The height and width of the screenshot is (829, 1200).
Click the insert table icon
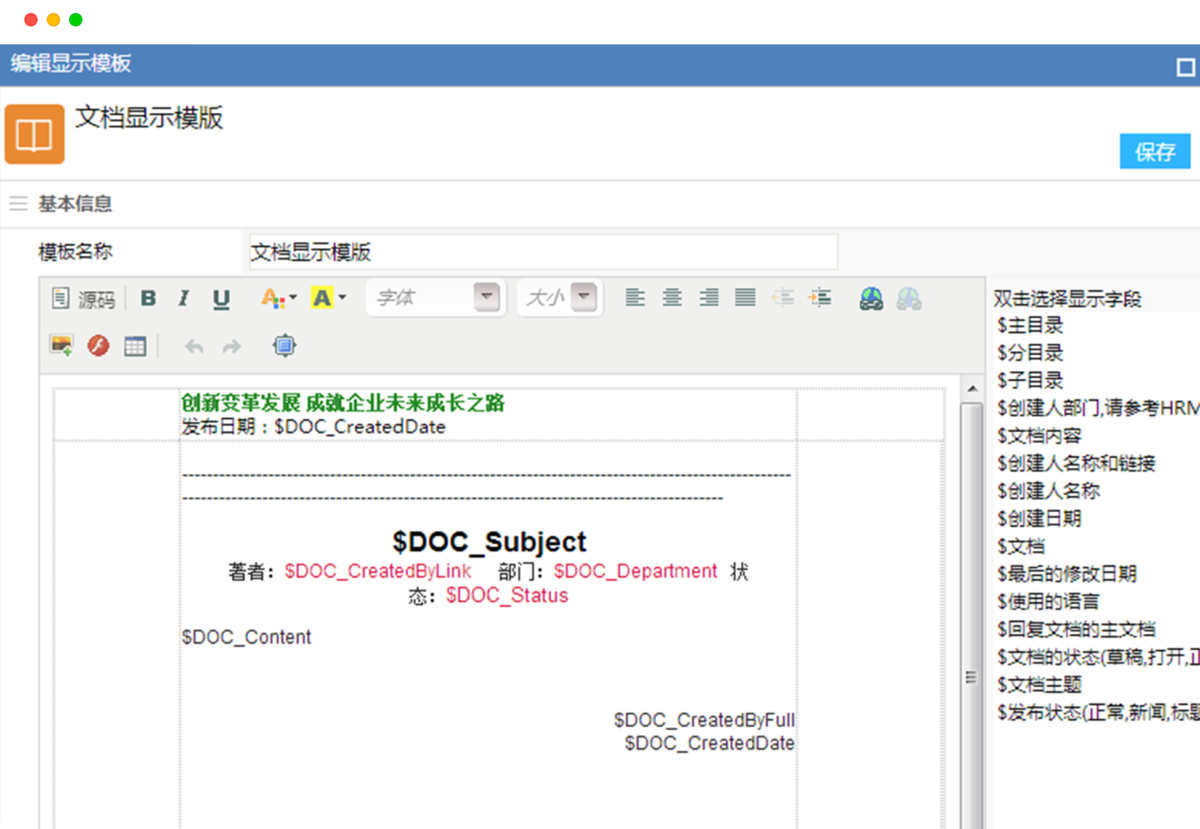pyautogui.click(x=135, y=346)
